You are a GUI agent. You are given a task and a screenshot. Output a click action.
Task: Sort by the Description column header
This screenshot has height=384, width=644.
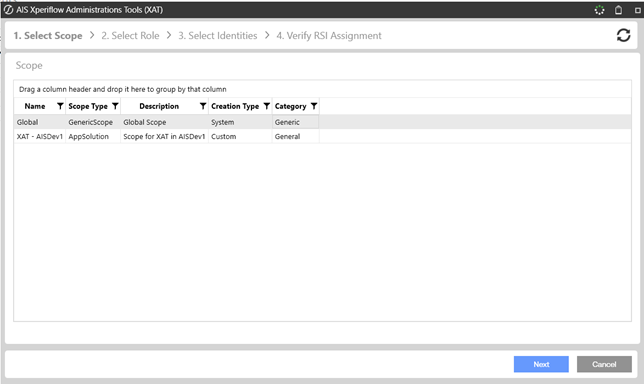(159, 106)
